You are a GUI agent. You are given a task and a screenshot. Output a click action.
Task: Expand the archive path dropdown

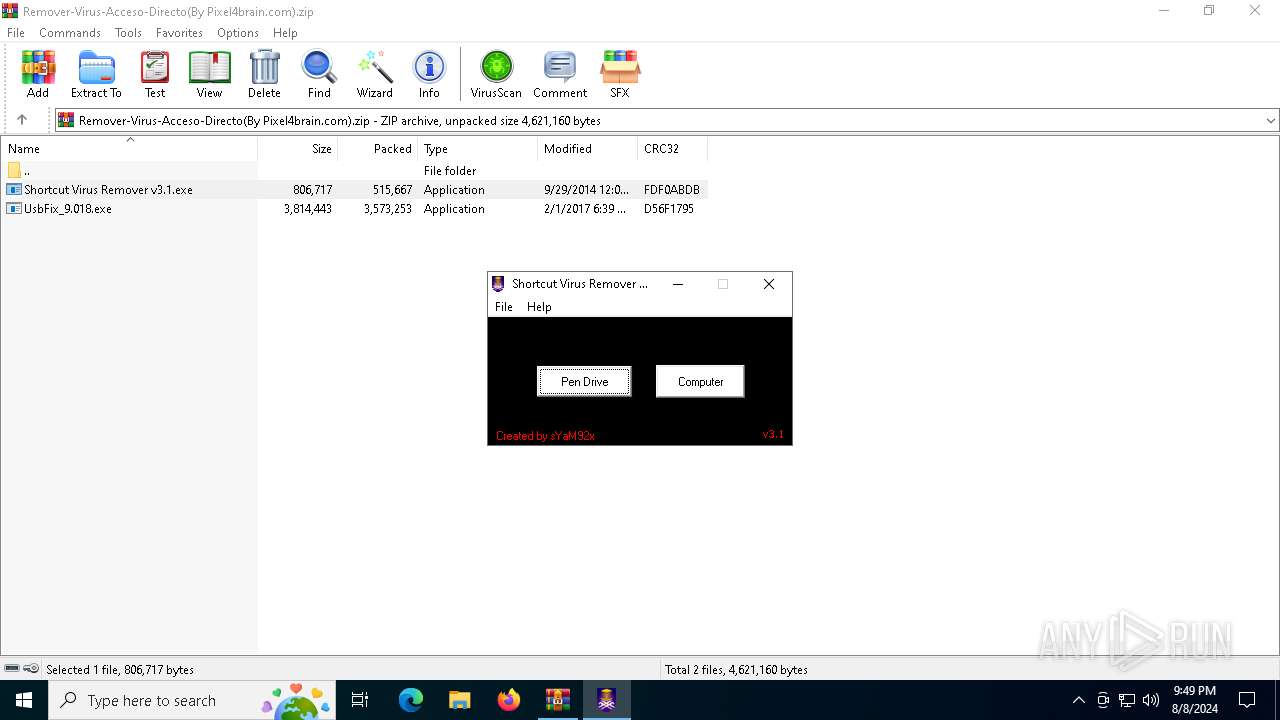(x=1270, y=120)
